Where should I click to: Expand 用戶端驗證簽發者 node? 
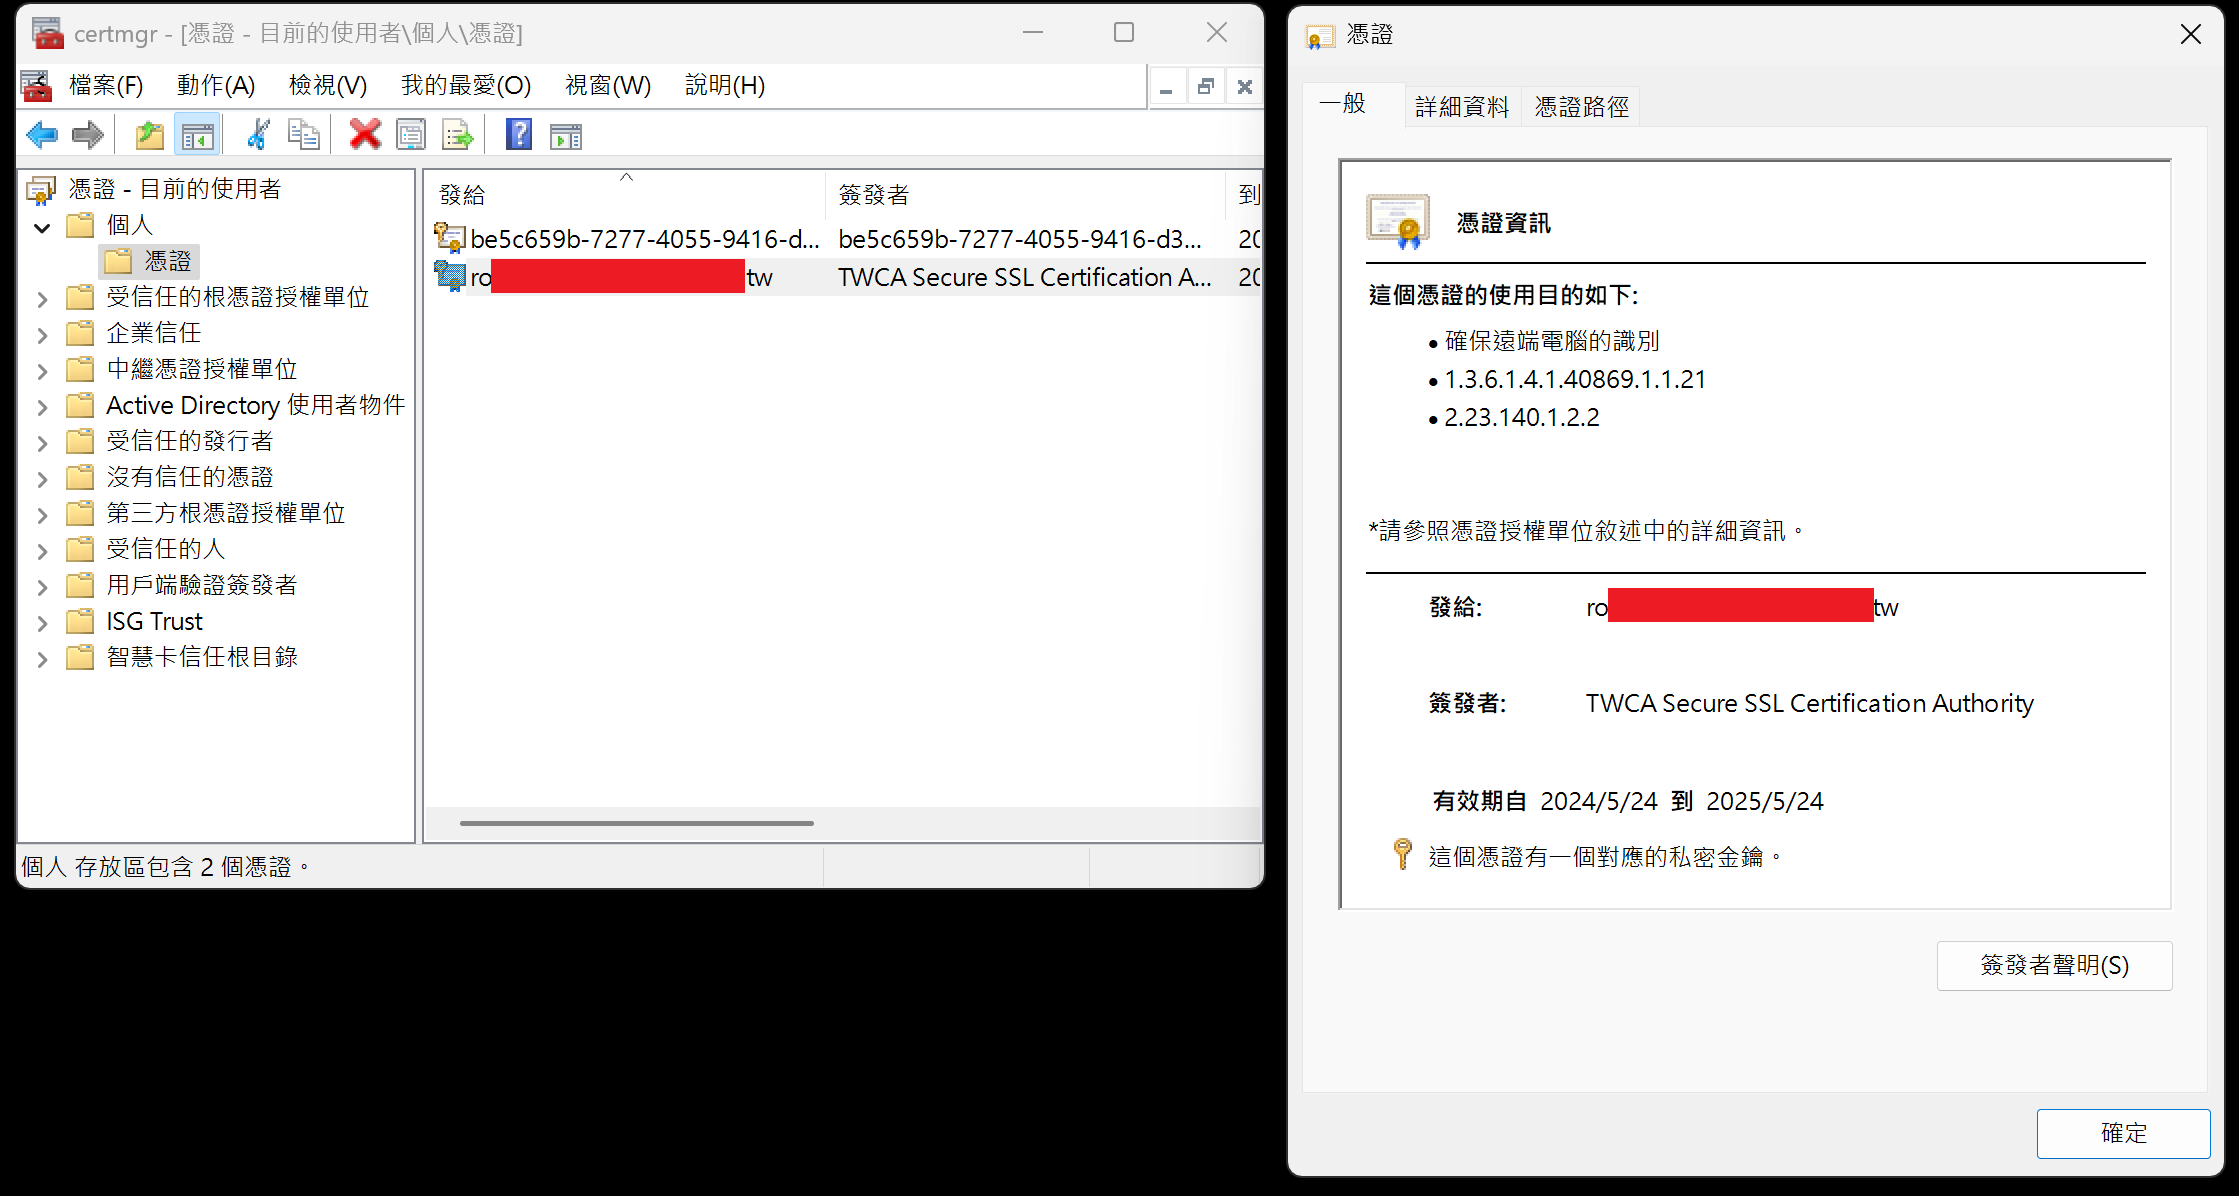pyautogui.click(x=42, y=587)
